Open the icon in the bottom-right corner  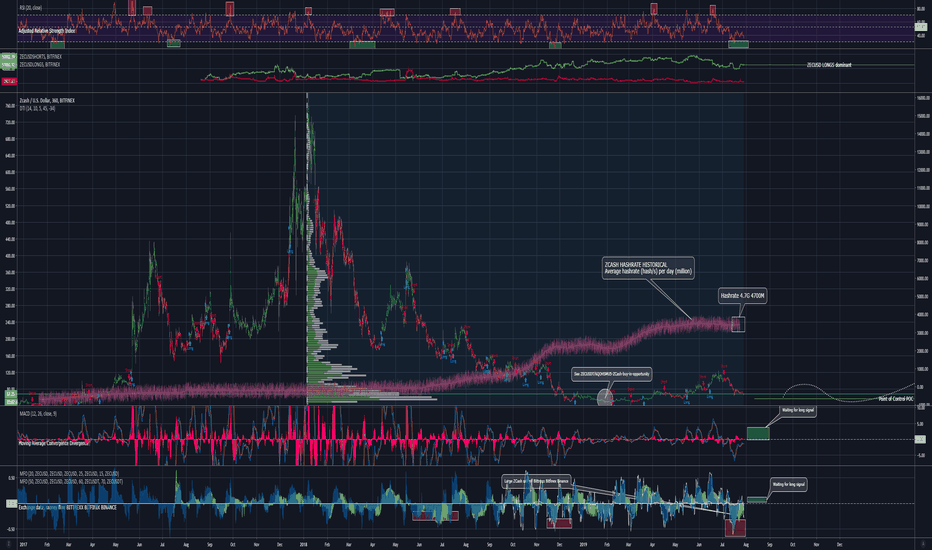click(922, 544)
